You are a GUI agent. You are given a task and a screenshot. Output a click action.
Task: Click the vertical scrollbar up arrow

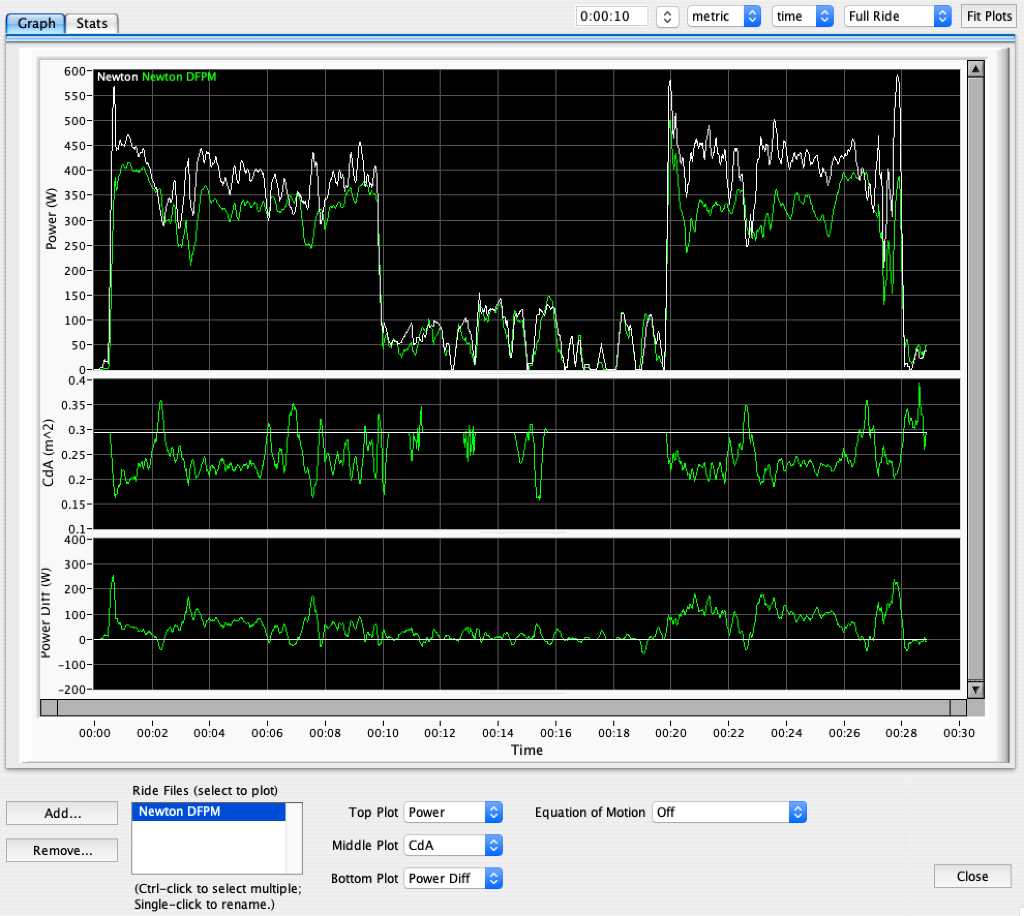975,68
